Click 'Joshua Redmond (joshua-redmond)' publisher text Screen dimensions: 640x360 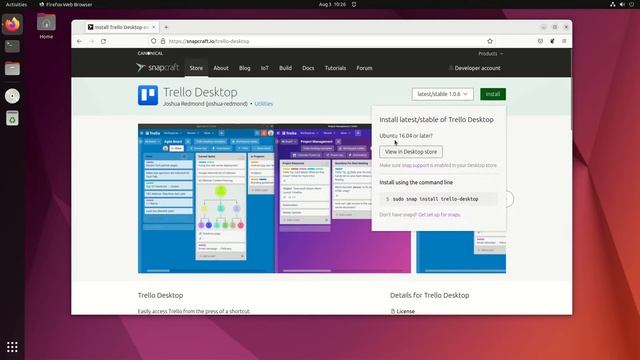[x=205, y=104]
